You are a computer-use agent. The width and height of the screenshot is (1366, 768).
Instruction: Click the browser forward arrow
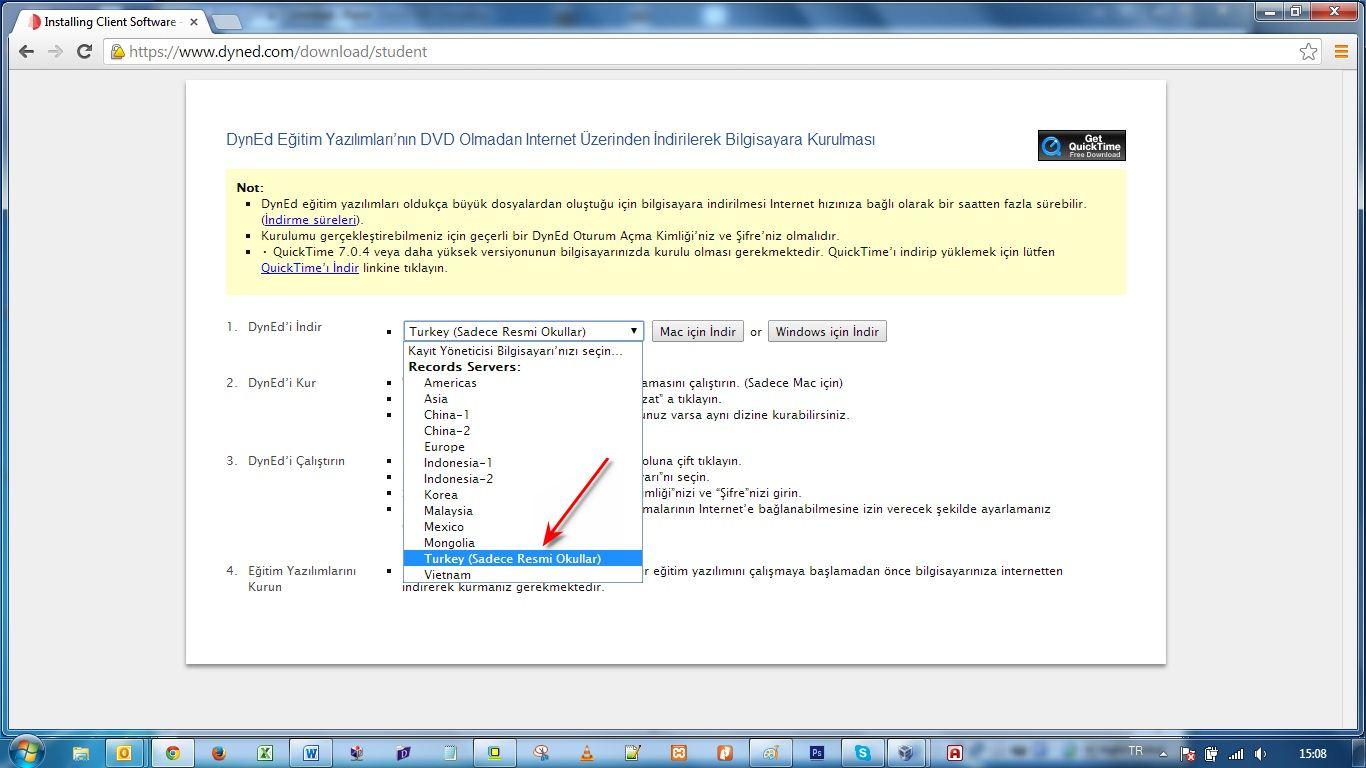pos(56,51)
